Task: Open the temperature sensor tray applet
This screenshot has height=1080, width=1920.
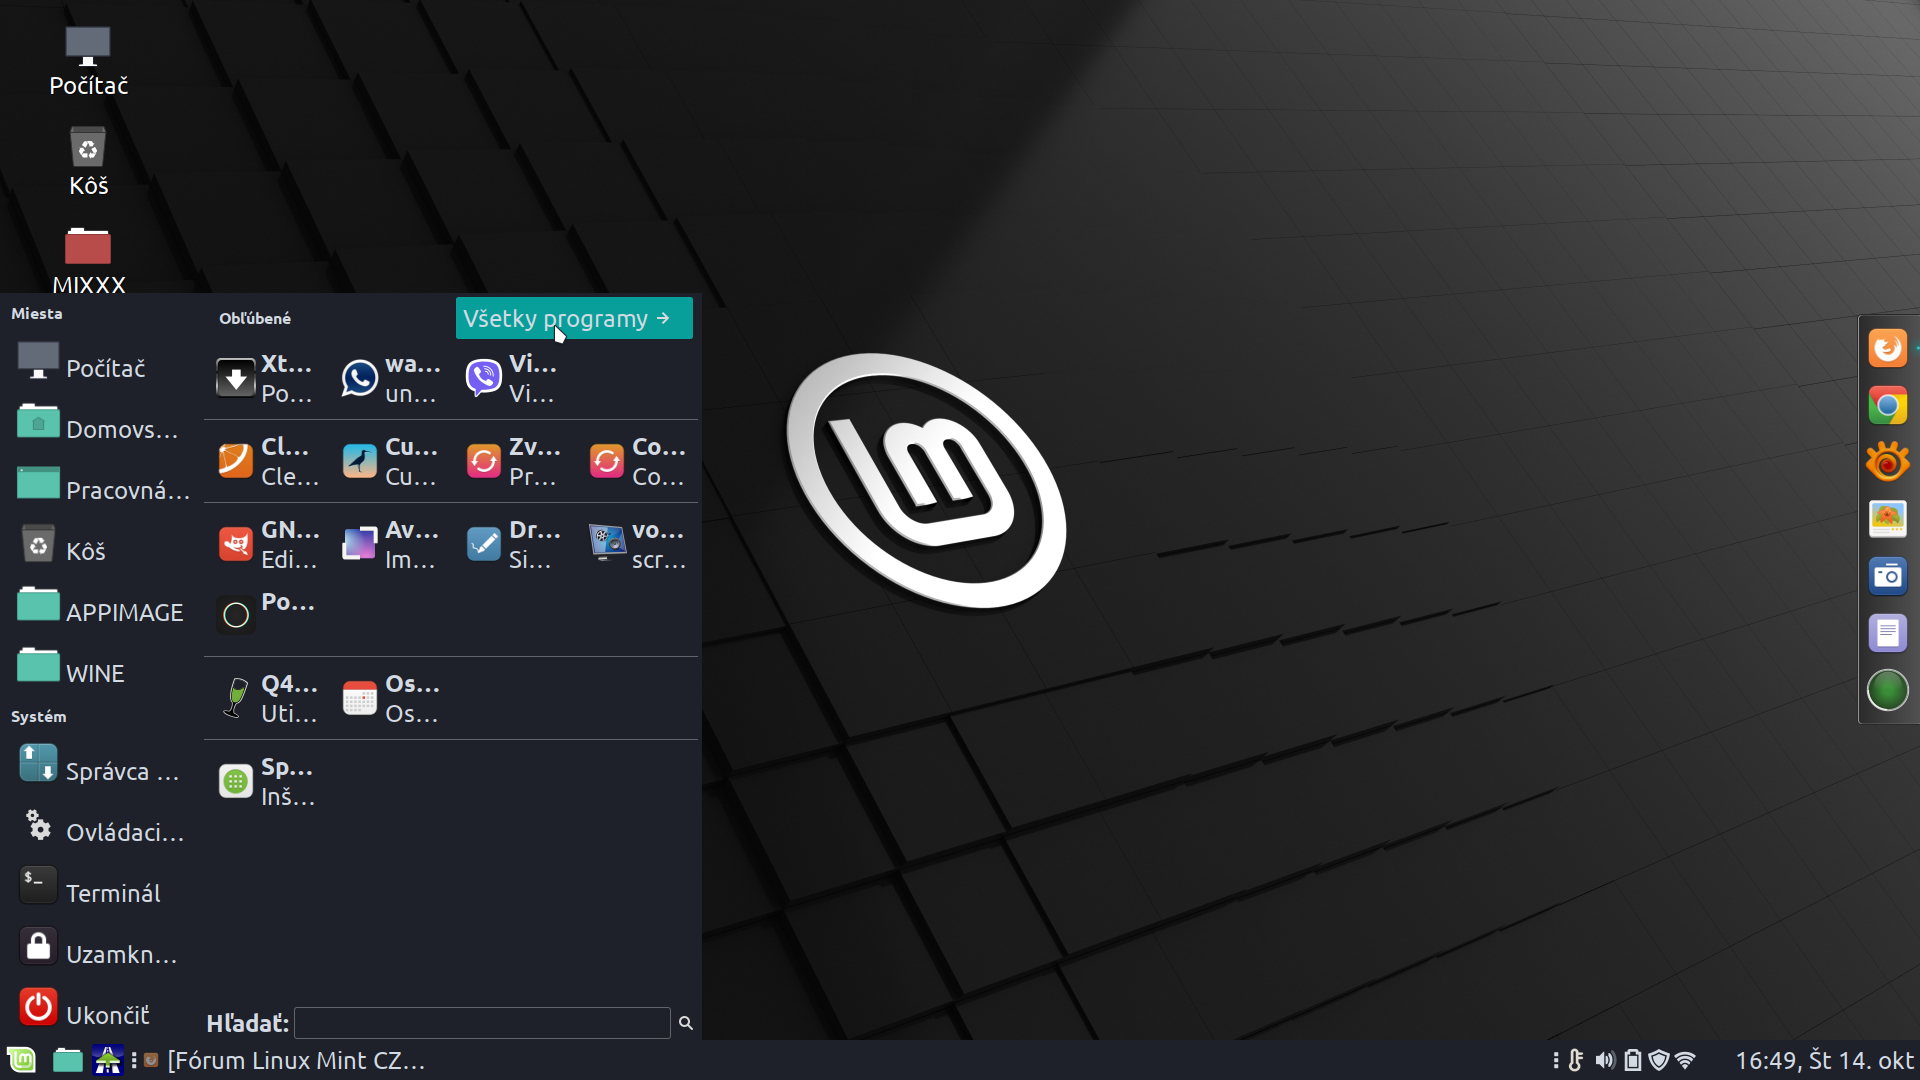Action: [1577, 1060]
